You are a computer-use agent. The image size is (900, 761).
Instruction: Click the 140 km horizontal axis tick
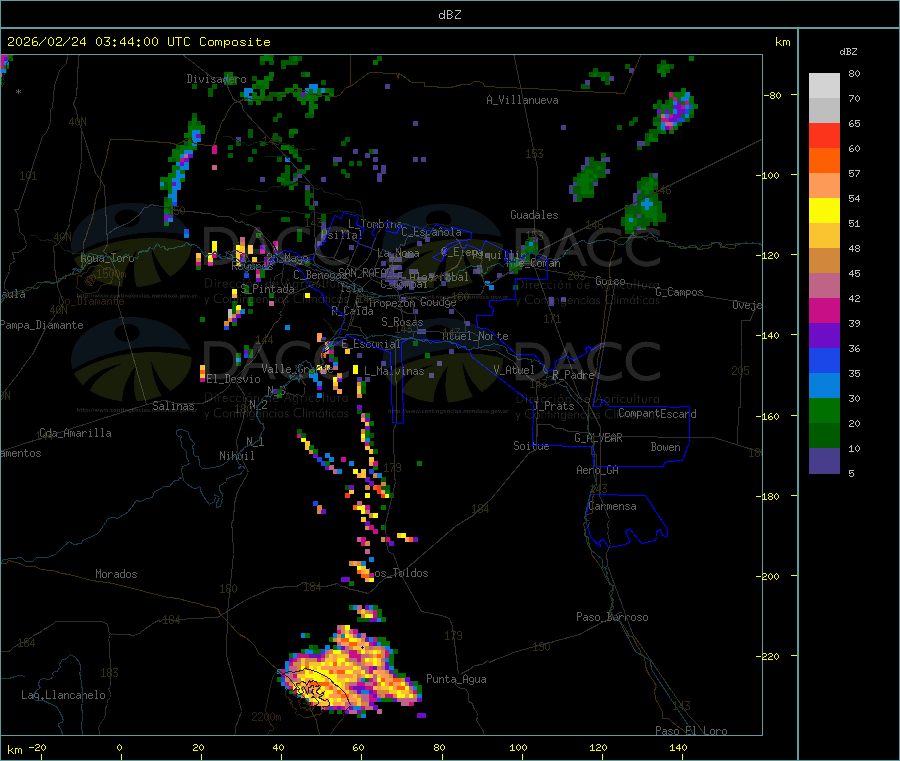pos(678,748)
